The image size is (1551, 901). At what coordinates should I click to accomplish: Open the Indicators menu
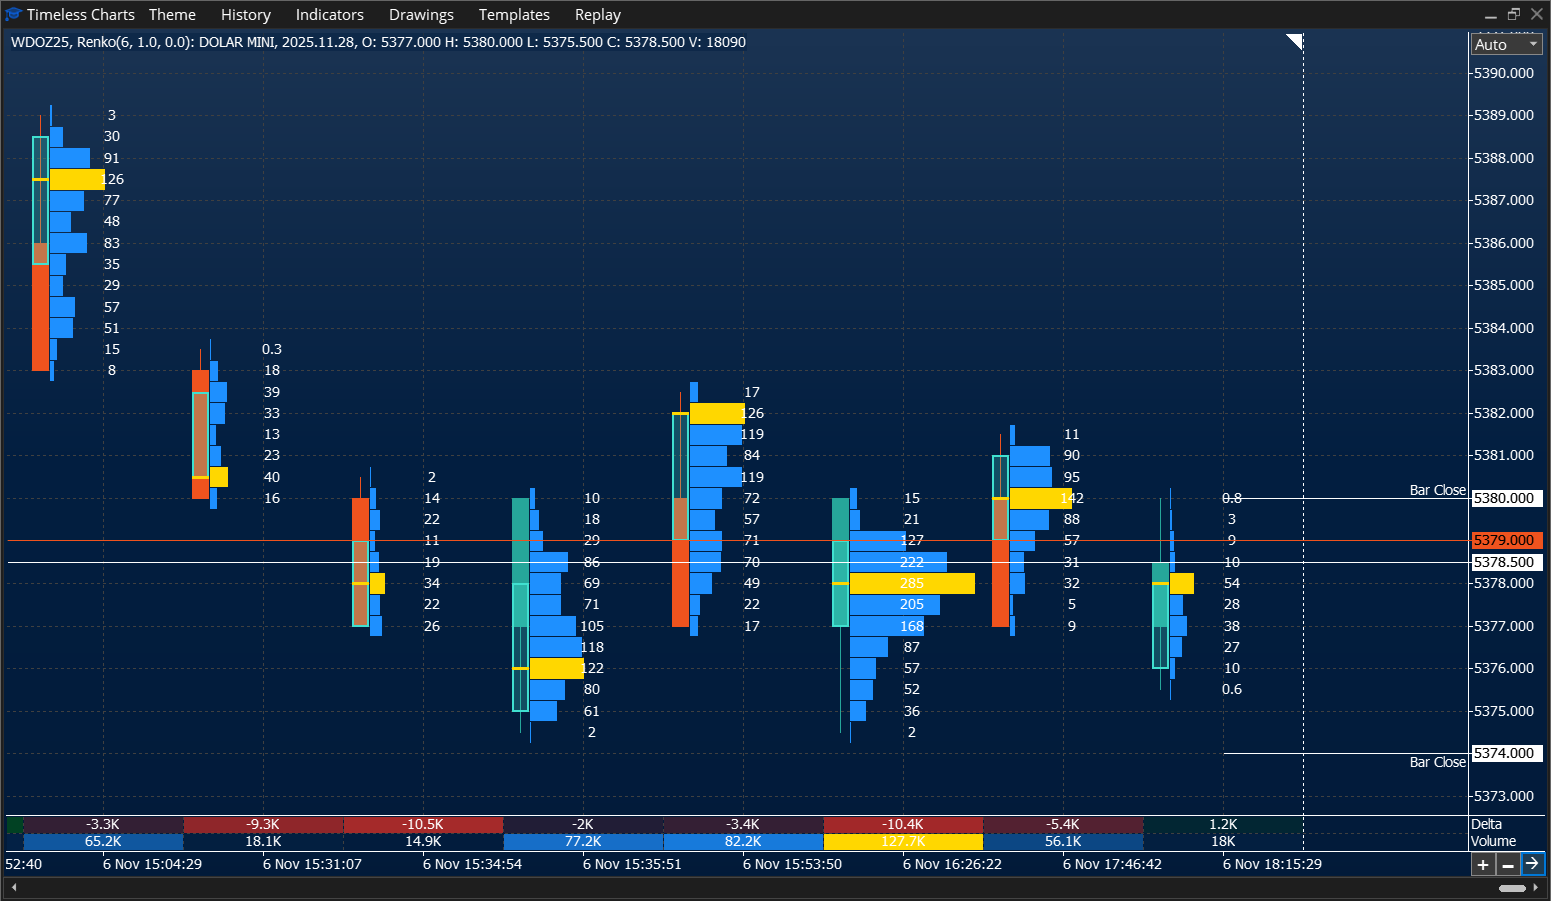tap(329, 14)
